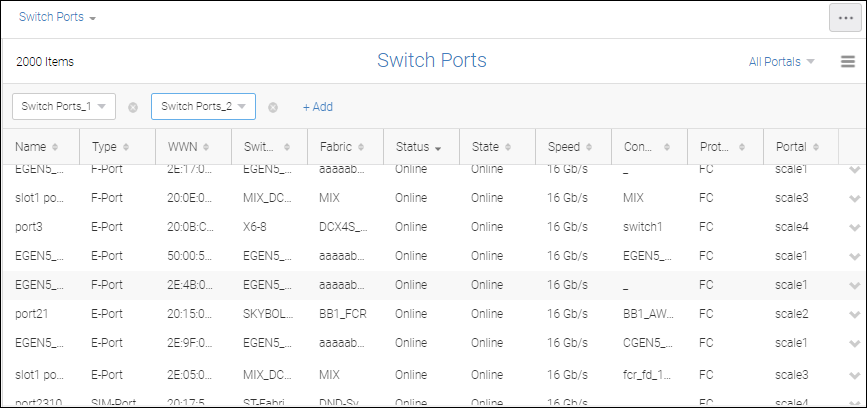Screen dimensions: 867x408
Task: Open the hamburger table menu
Action: click(x=848, y=62)
